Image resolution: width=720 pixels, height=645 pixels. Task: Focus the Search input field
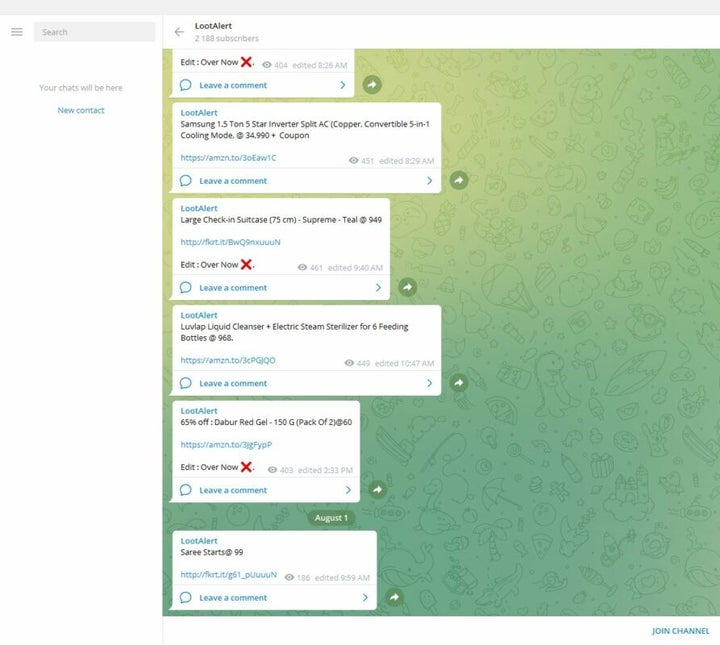tap(95, 32)
